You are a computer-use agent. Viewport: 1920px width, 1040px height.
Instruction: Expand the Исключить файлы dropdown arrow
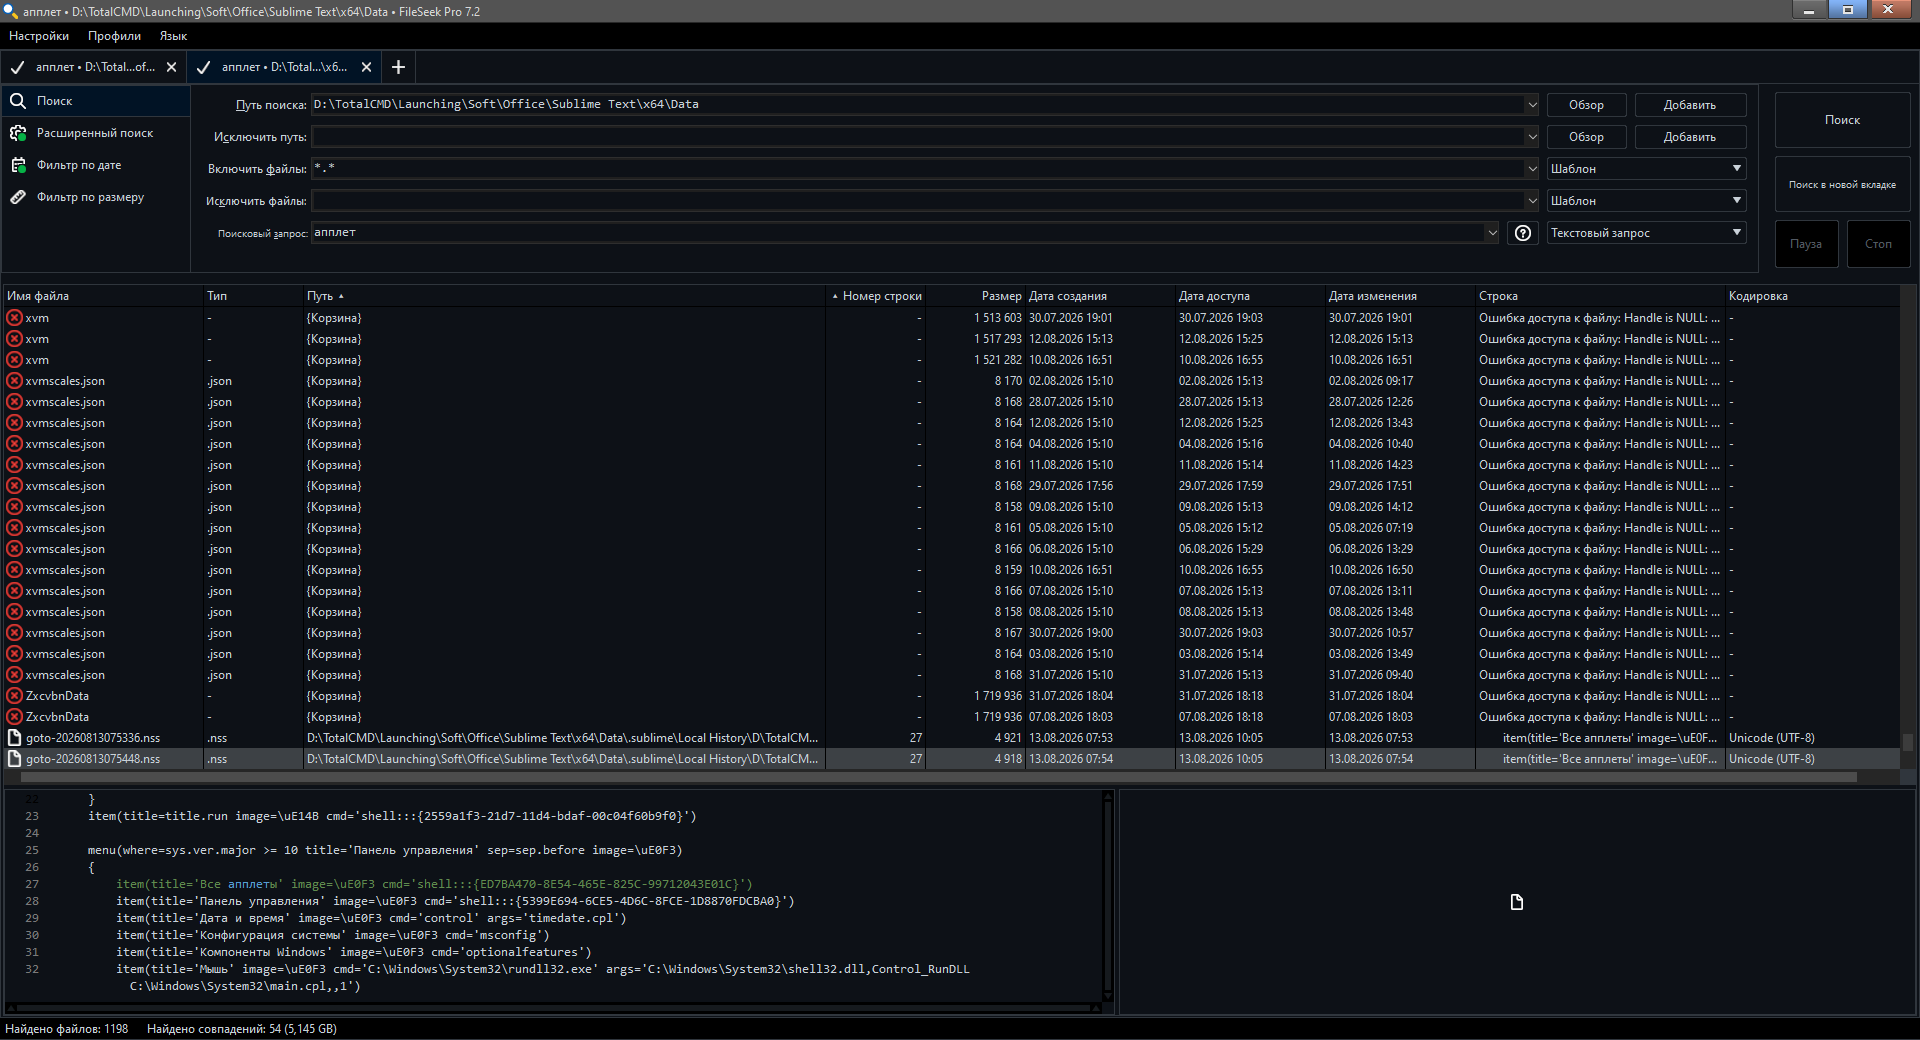1532,200
